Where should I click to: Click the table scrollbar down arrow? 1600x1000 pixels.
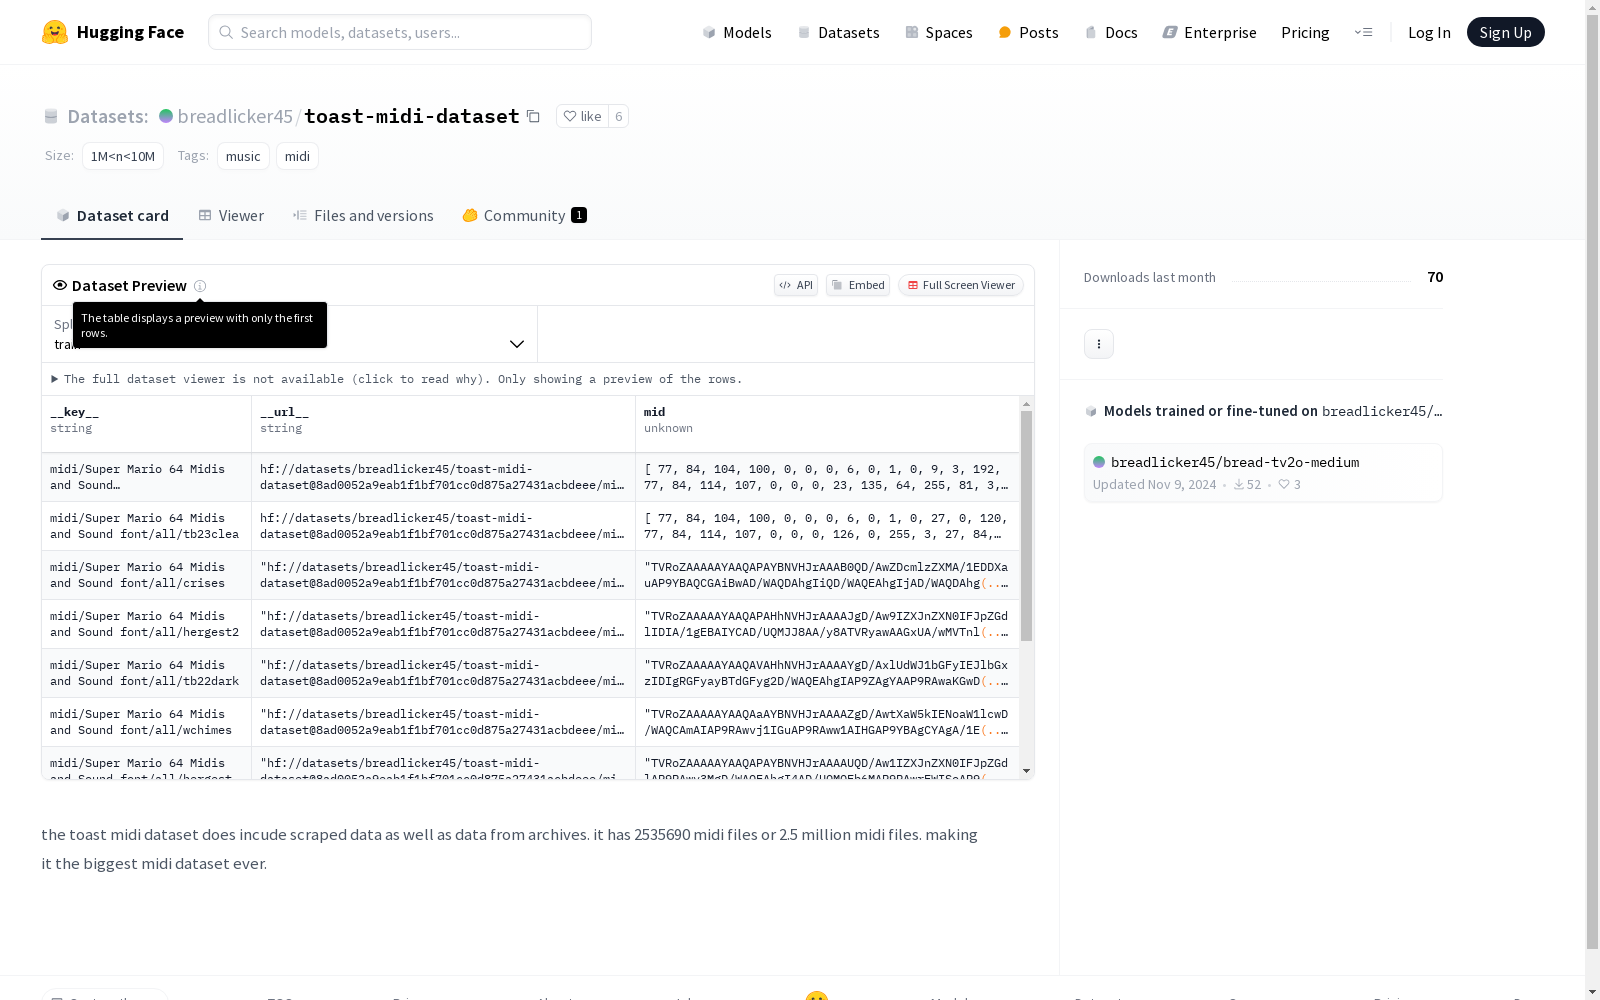click(1026, 771)
